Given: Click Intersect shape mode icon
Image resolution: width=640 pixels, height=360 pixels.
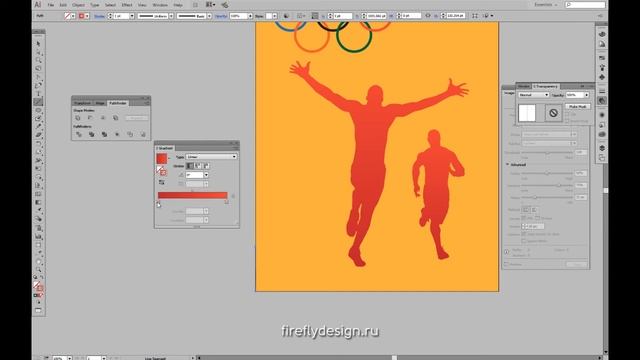Looking at the screenshot, I should [x=103, y=118].
